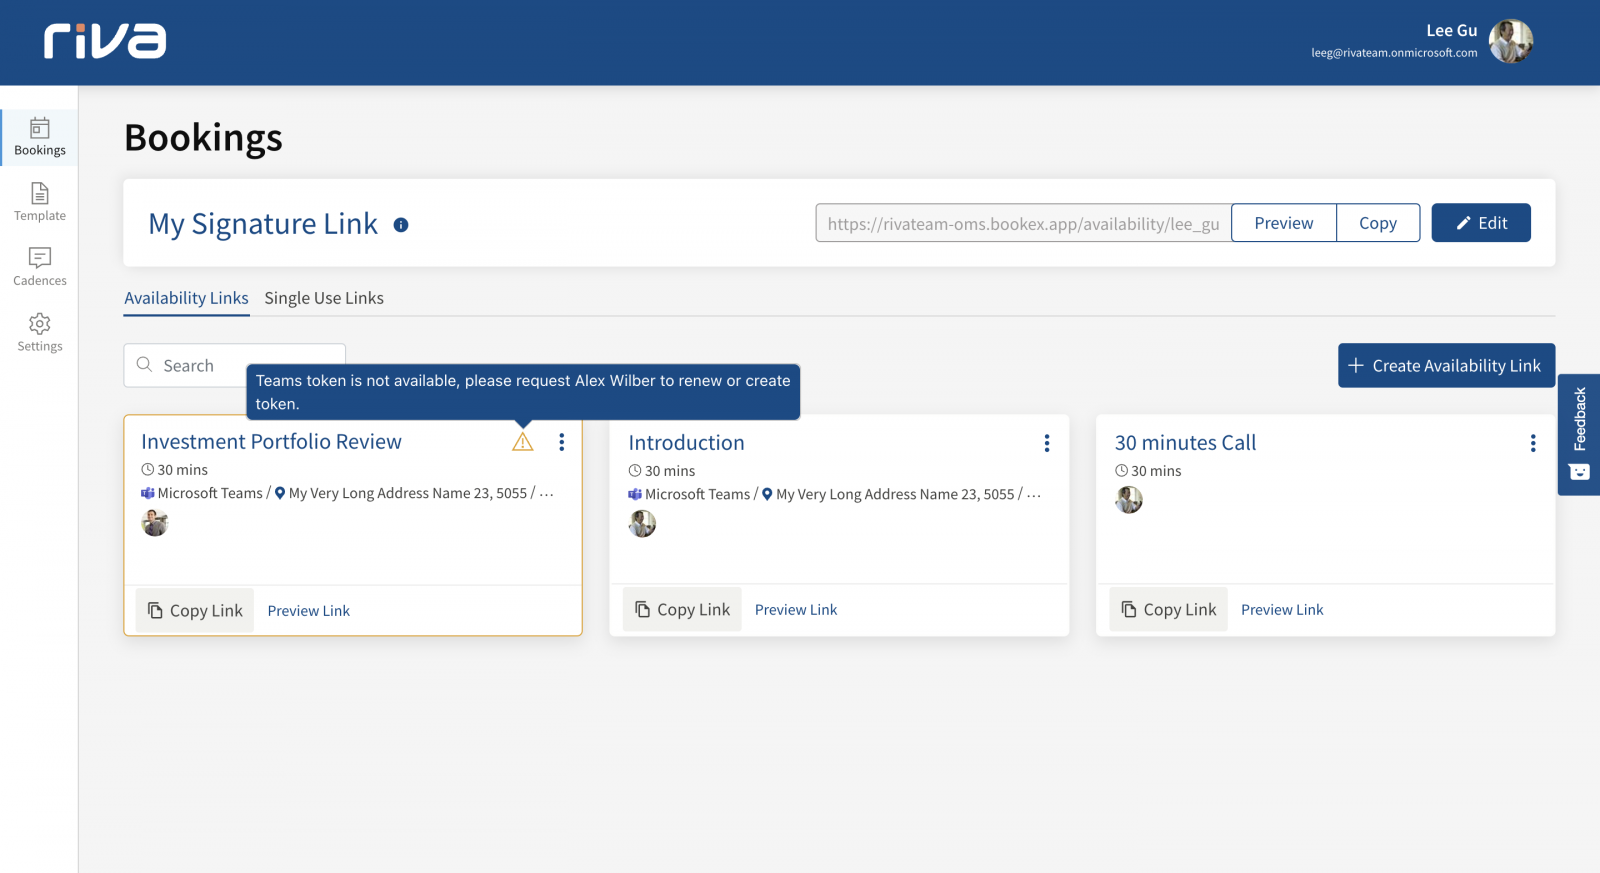Open the Investment Portfolio Review title
Image resolution: width=1600 pixels, height=873 pixels.
click(x=271, y=442)
